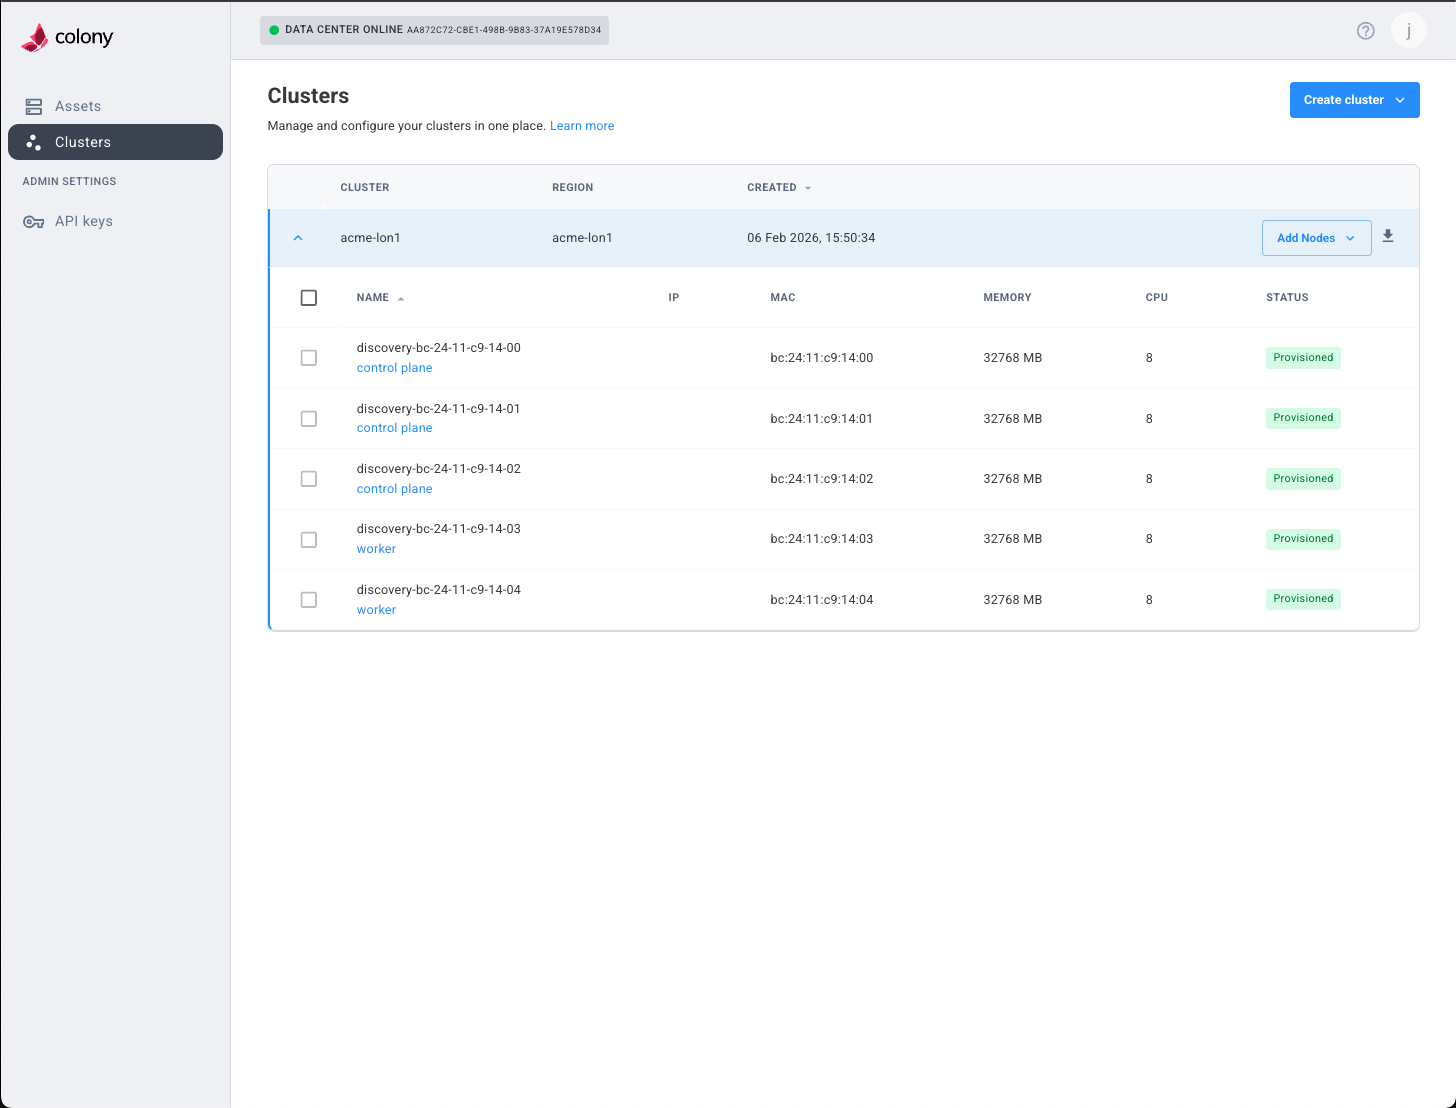This screenshot has height=1108, width=1456.
Task: Click the data center online status indicator
Action: (434, 30)
